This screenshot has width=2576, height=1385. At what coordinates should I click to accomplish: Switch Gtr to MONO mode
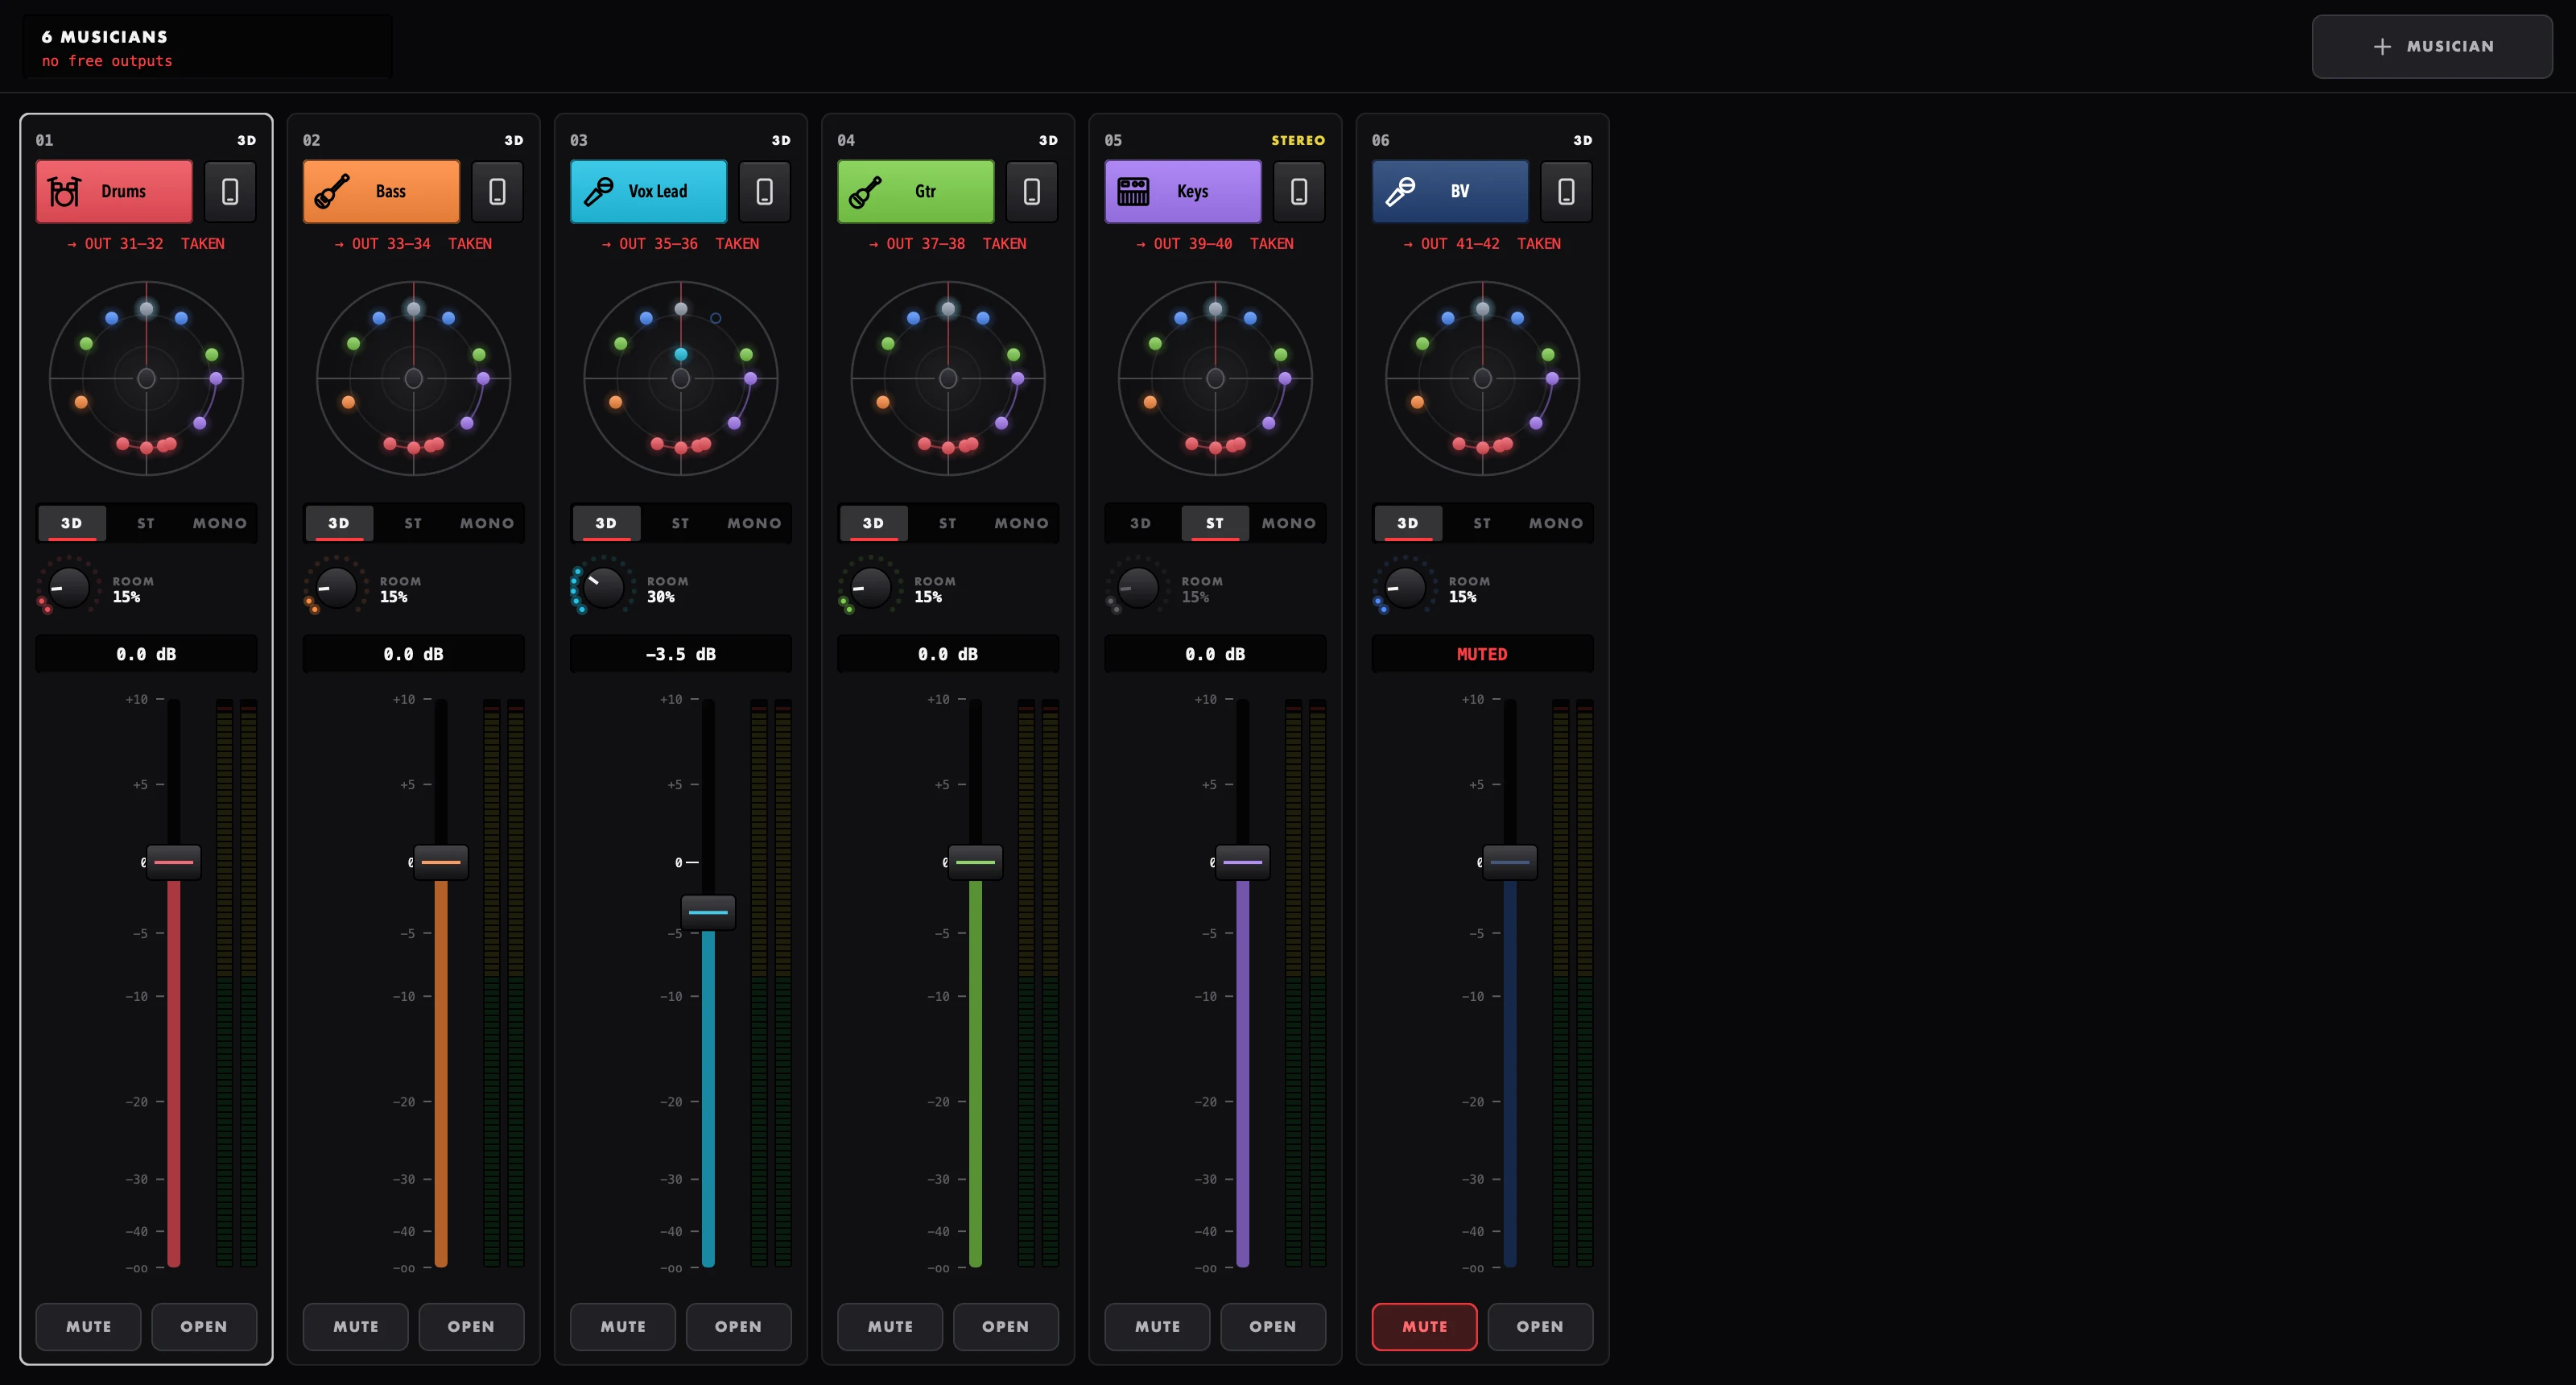tap(1022, 523)
